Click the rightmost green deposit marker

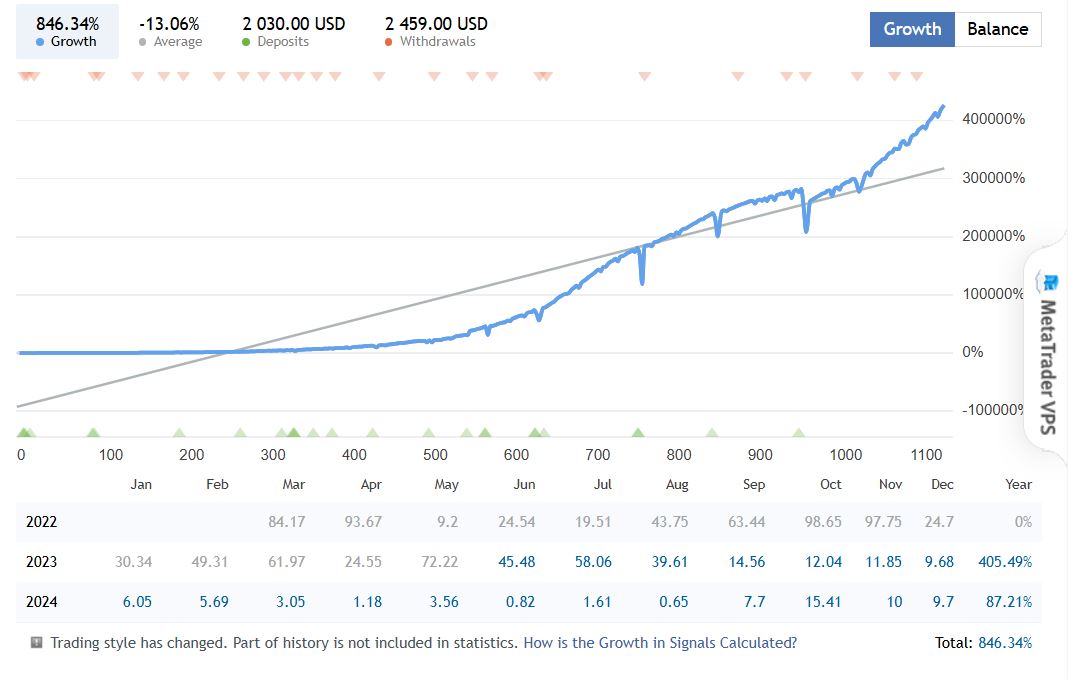[x=798, y=433]
